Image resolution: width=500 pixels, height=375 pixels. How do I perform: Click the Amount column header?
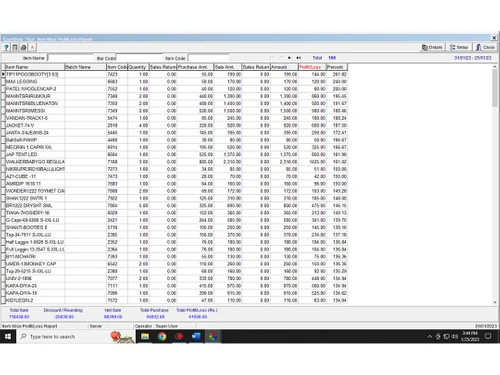[x=284, y=67]
